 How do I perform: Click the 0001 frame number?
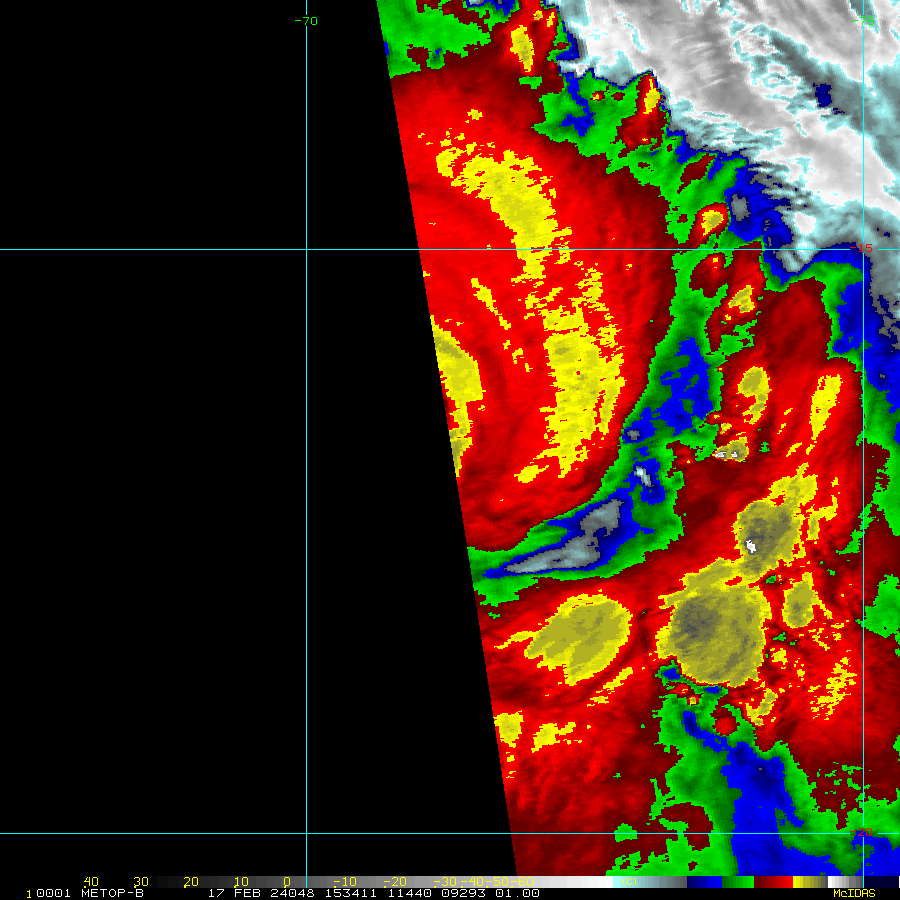[x=53, y=893]
